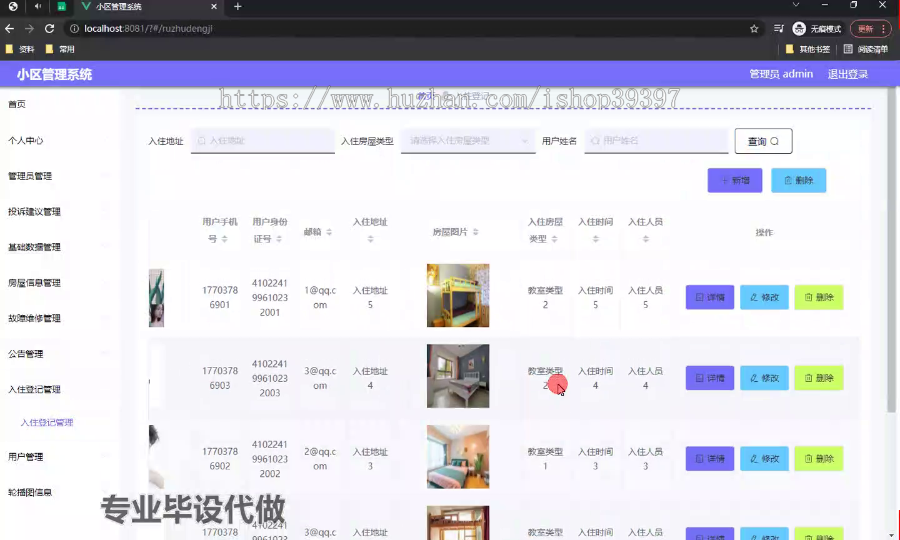The height and width of the screenshot is (540, 900).
Task: Click 删除 for the 17703786902 row
Action: (x=819, y=459)
